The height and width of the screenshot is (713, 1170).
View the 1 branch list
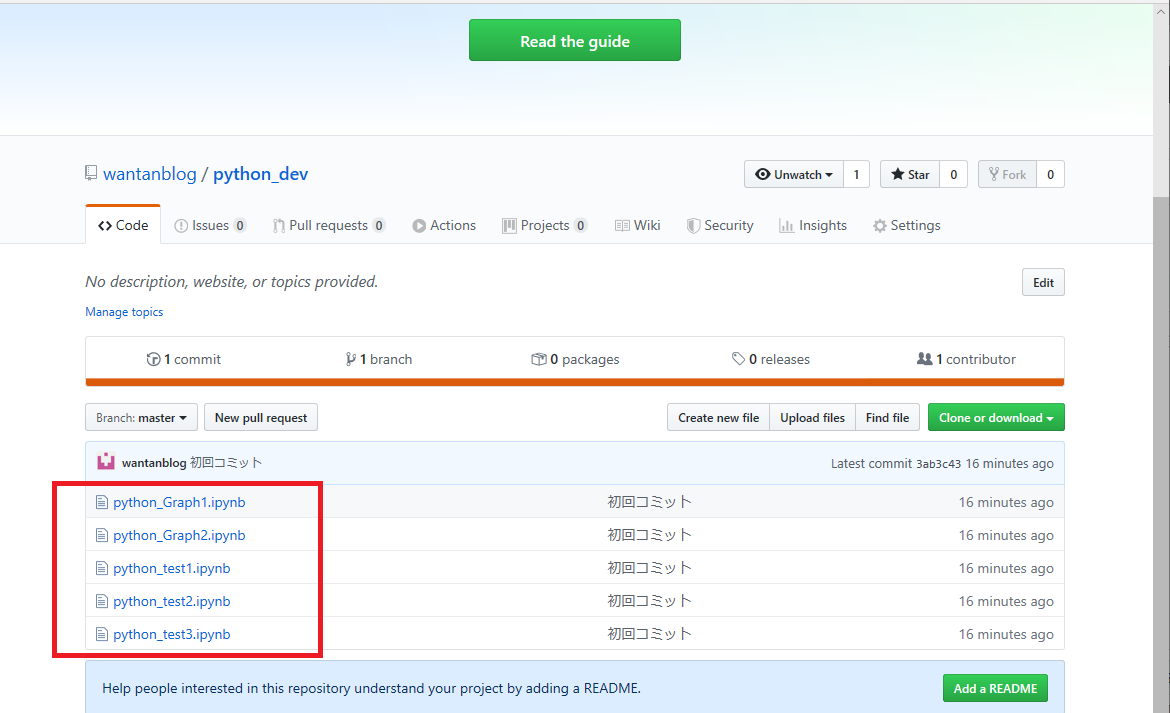coord(378,359)
